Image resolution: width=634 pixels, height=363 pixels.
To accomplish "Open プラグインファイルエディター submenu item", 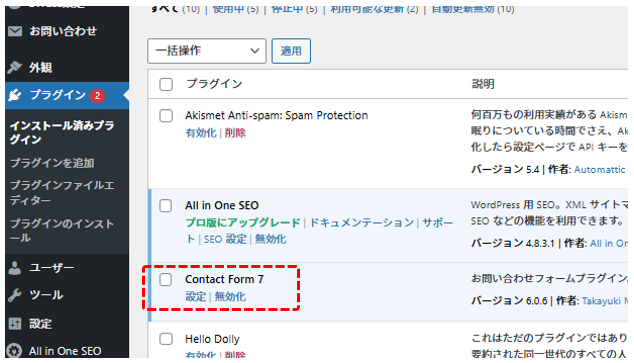I will pos(62,192).
